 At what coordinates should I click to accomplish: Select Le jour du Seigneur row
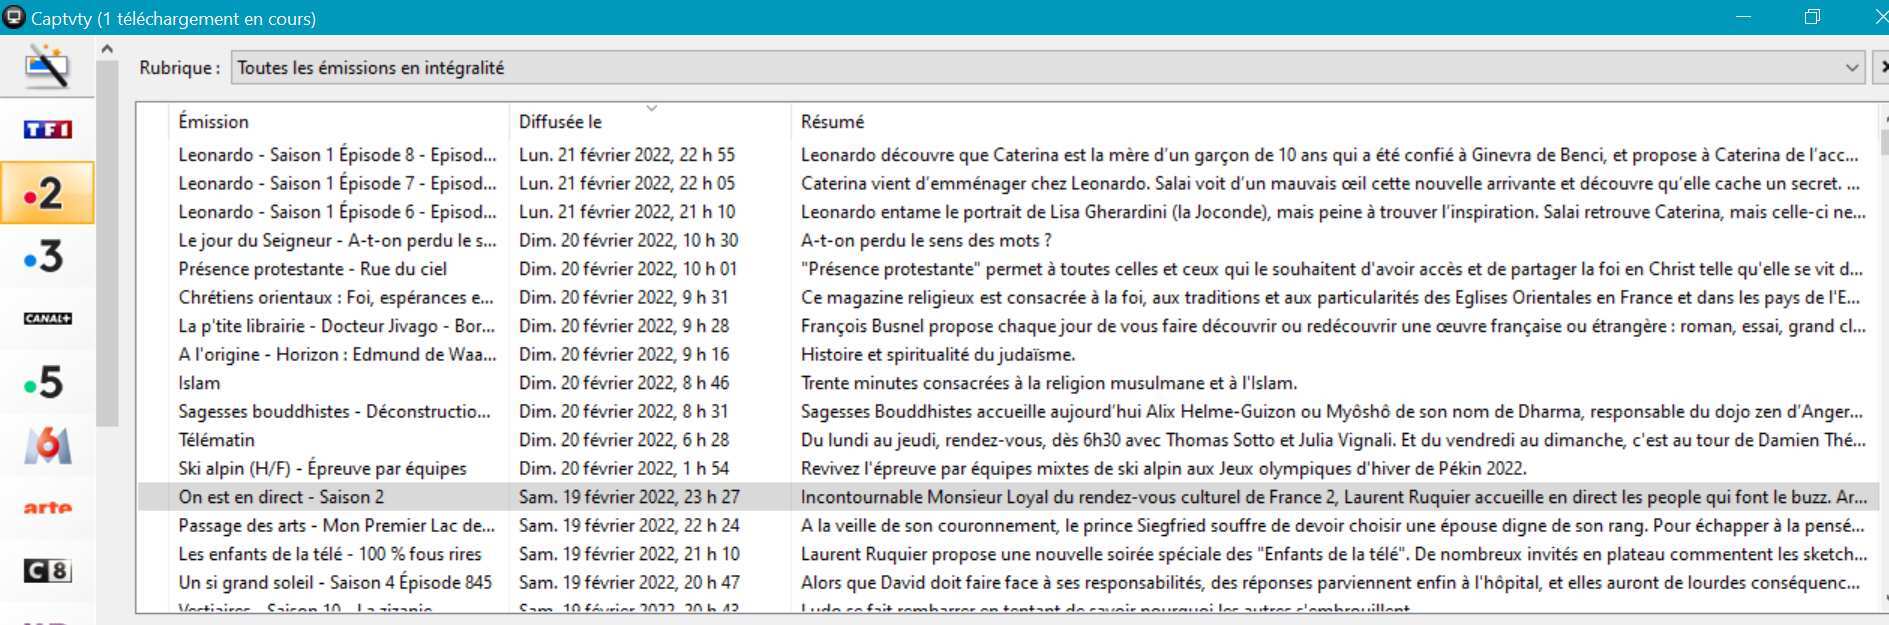coord(1007,240)
